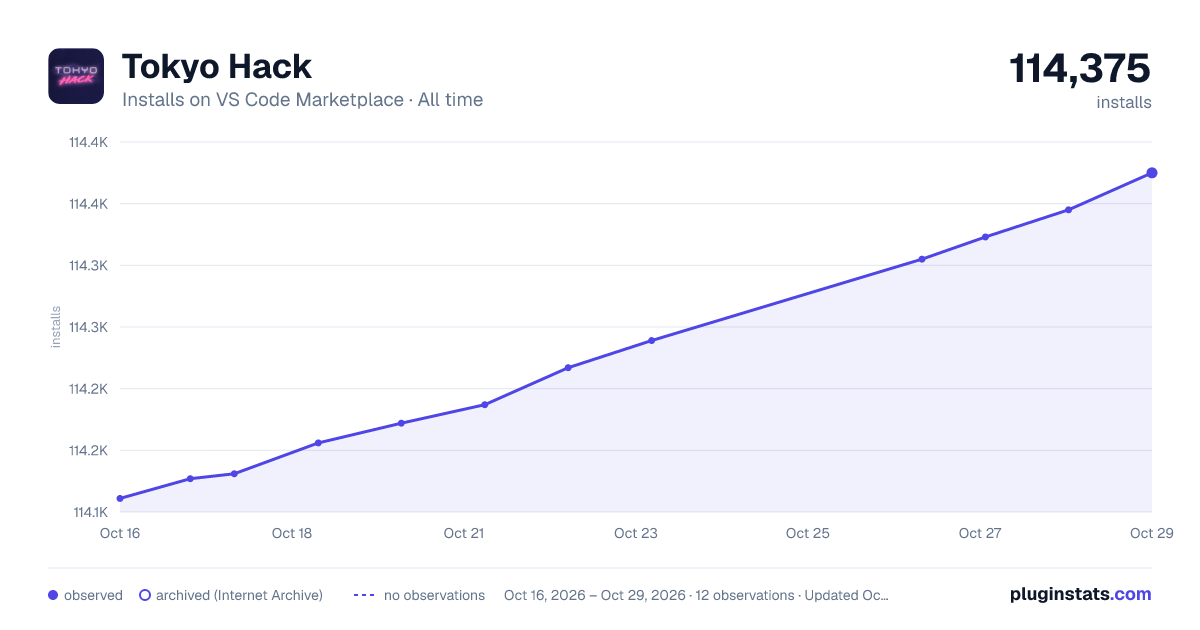This screenshot has height=630, width=1200.
Task: Click the 'Oct 27' x-axis label
Action: [x=980, y=533]
